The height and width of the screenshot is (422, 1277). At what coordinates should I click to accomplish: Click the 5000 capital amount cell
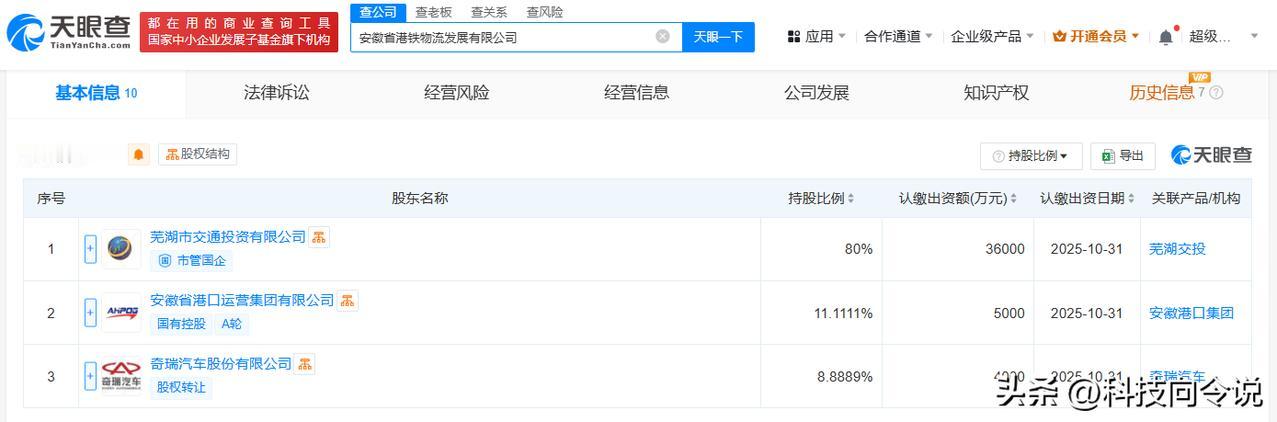click(x=957, y=313)
